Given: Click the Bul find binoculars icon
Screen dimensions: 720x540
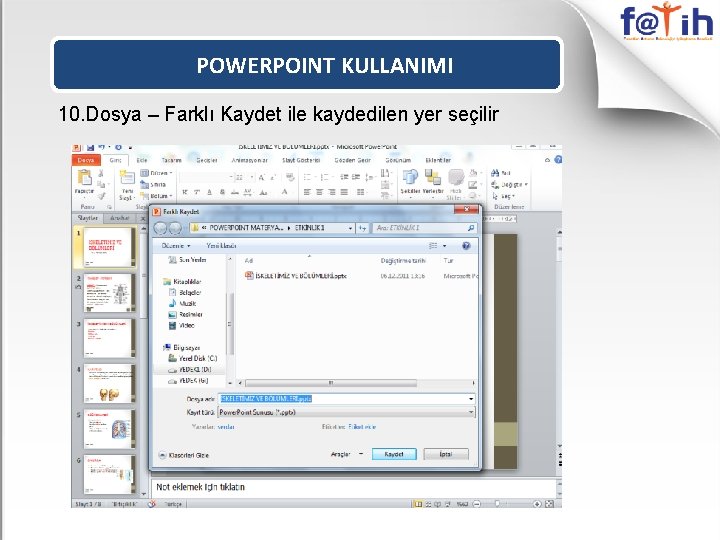Looking at the screenshot, I should coord(495,173).
